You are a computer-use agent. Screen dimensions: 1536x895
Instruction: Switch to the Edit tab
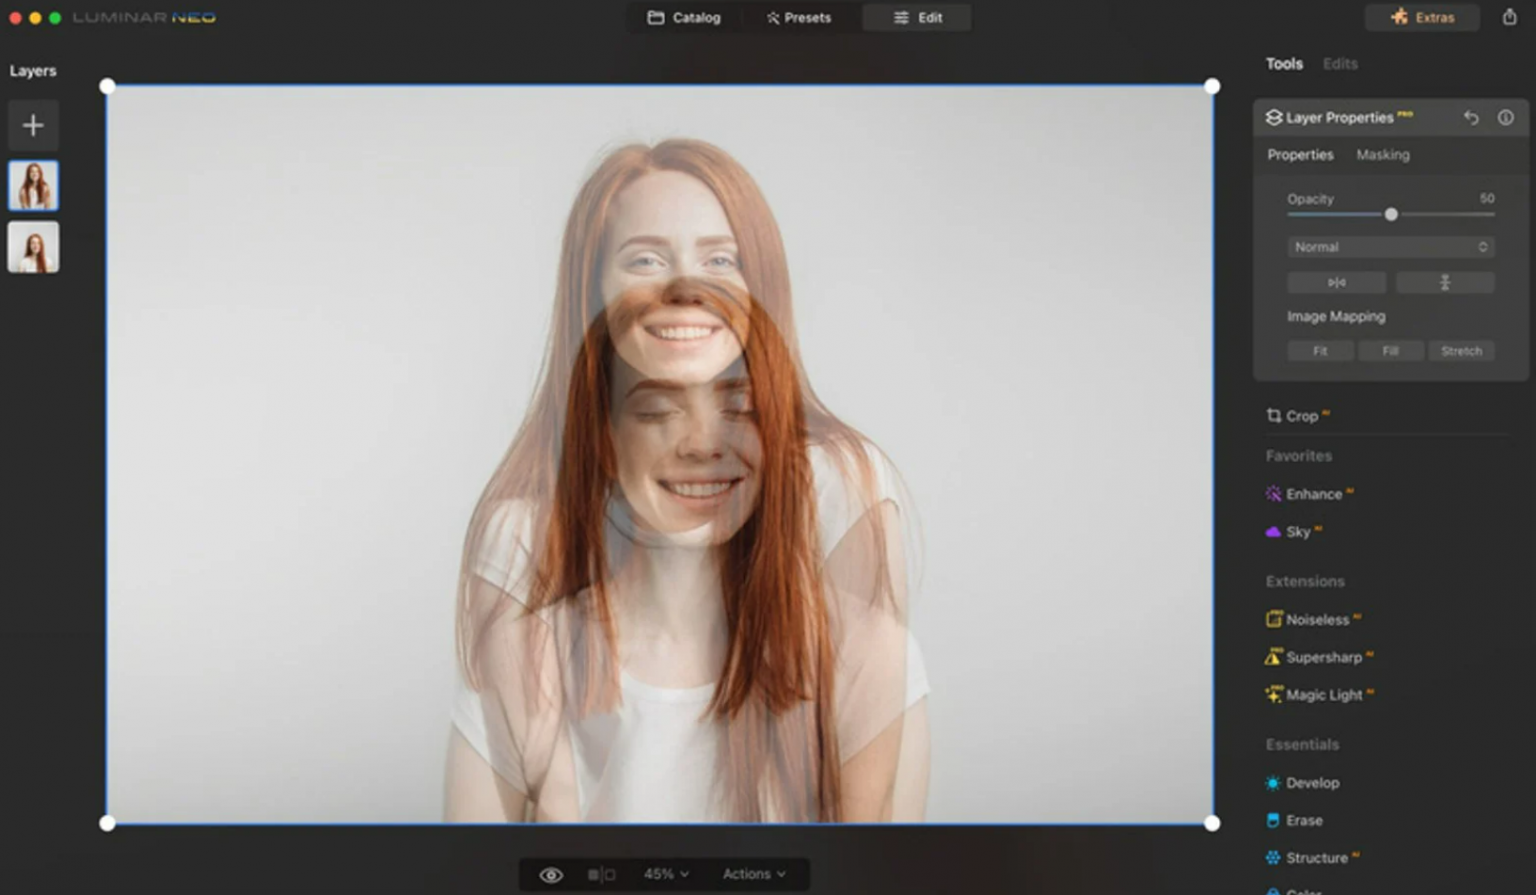[x=917, y=18]
